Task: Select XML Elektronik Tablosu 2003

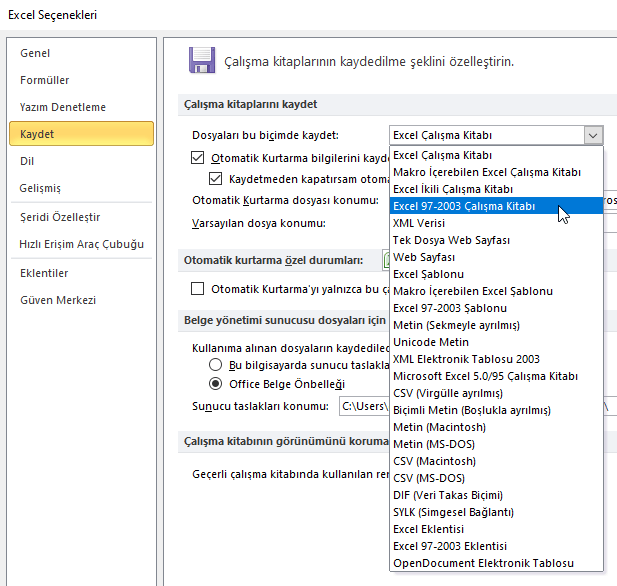Action: point(496,359)
